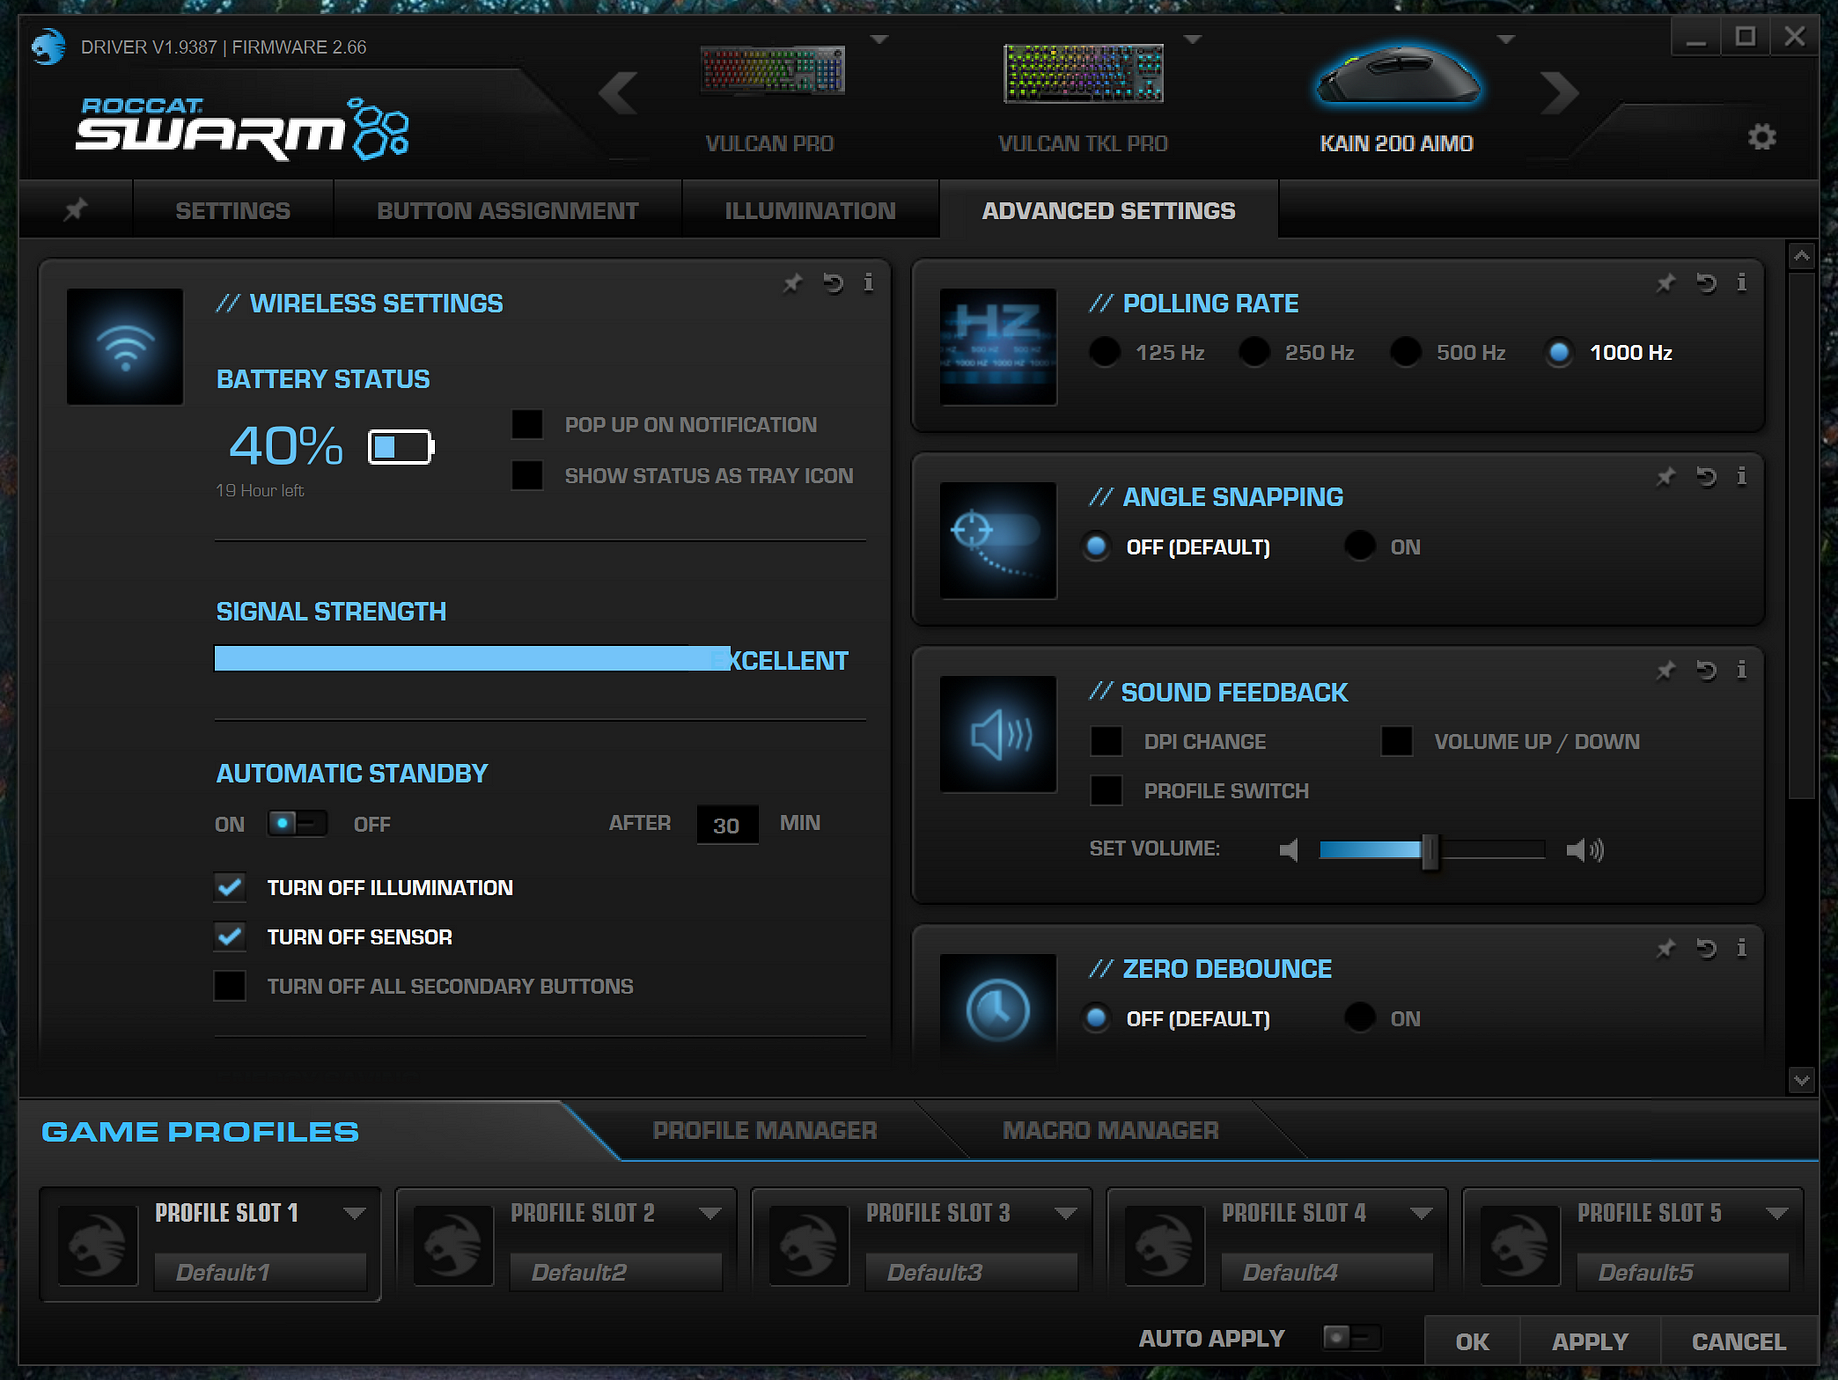Go to previous device with left arrow
This screenshot has width=1838, height=1380.
618,94
